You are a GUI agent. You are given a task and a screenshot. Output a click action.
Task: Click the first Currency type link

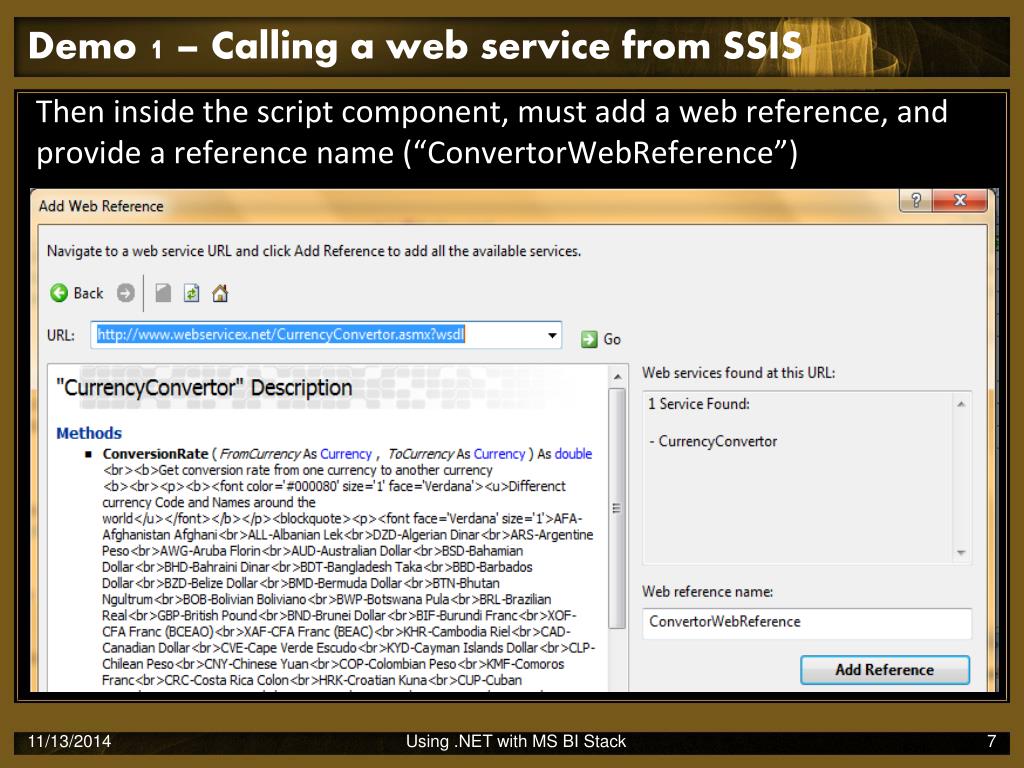click(x=345, y=454)
